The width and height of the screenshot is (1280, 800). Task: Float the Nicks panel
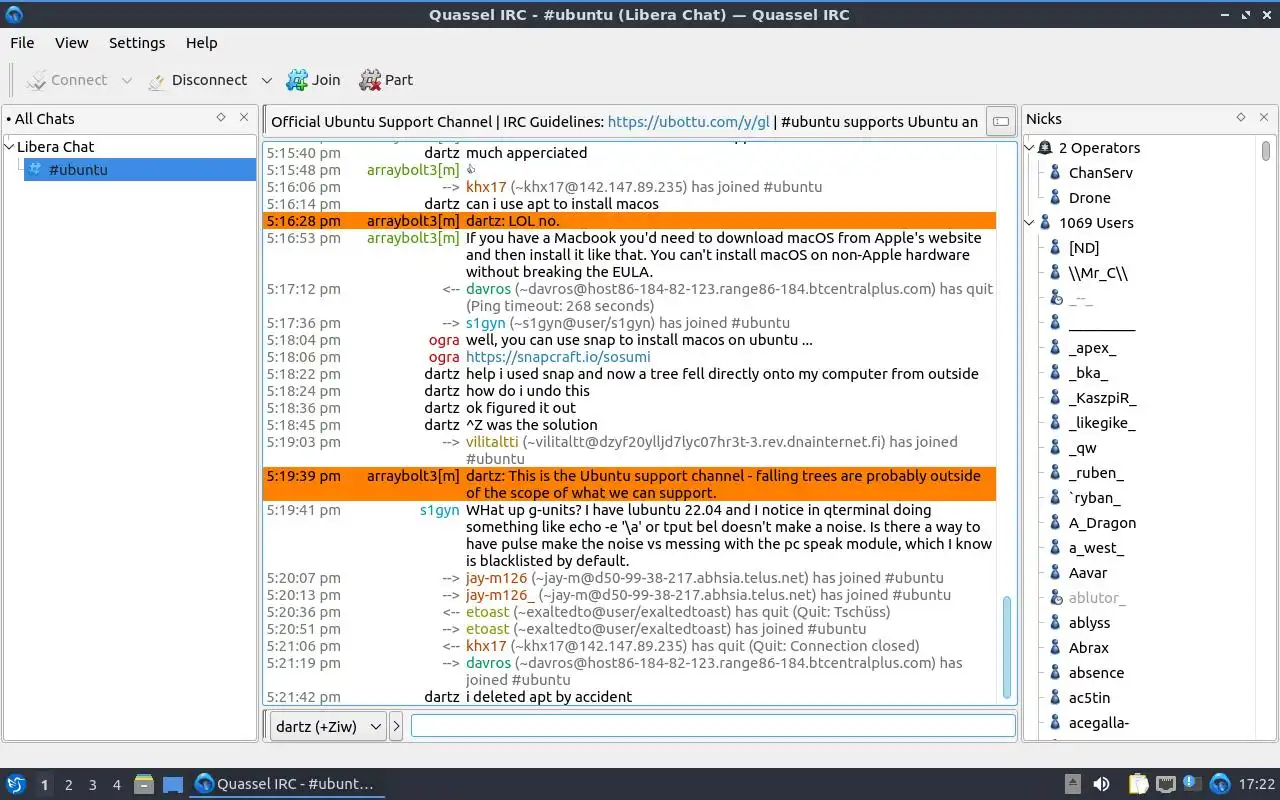point(1241,118)
